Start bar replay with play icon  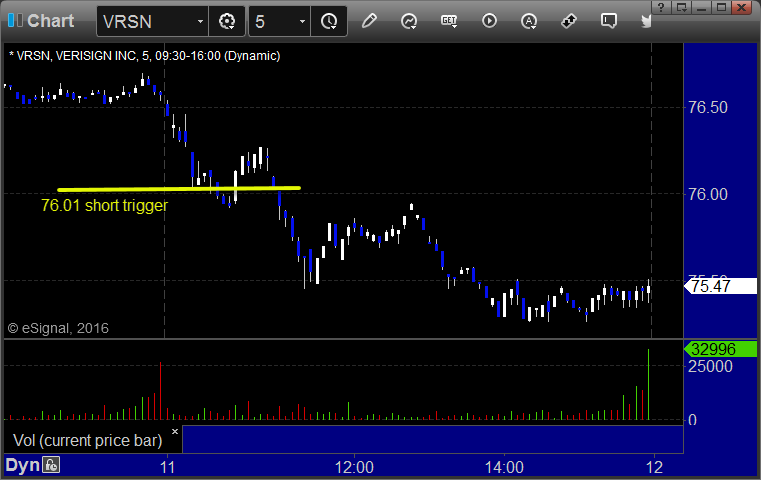point(489,21)
